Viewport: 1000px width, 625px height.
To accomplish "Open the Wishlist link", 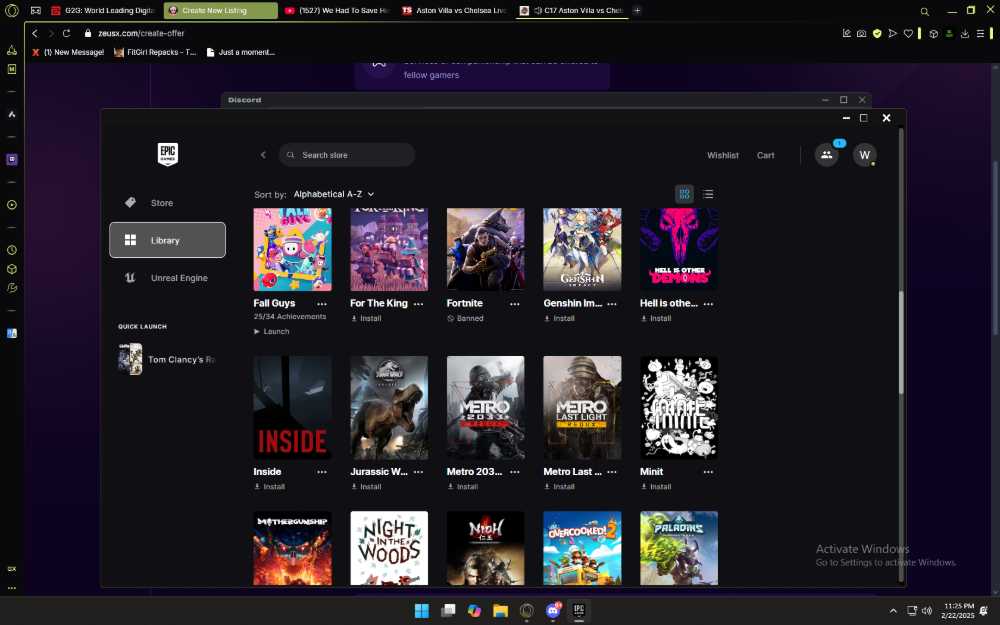I will (723, 155).
